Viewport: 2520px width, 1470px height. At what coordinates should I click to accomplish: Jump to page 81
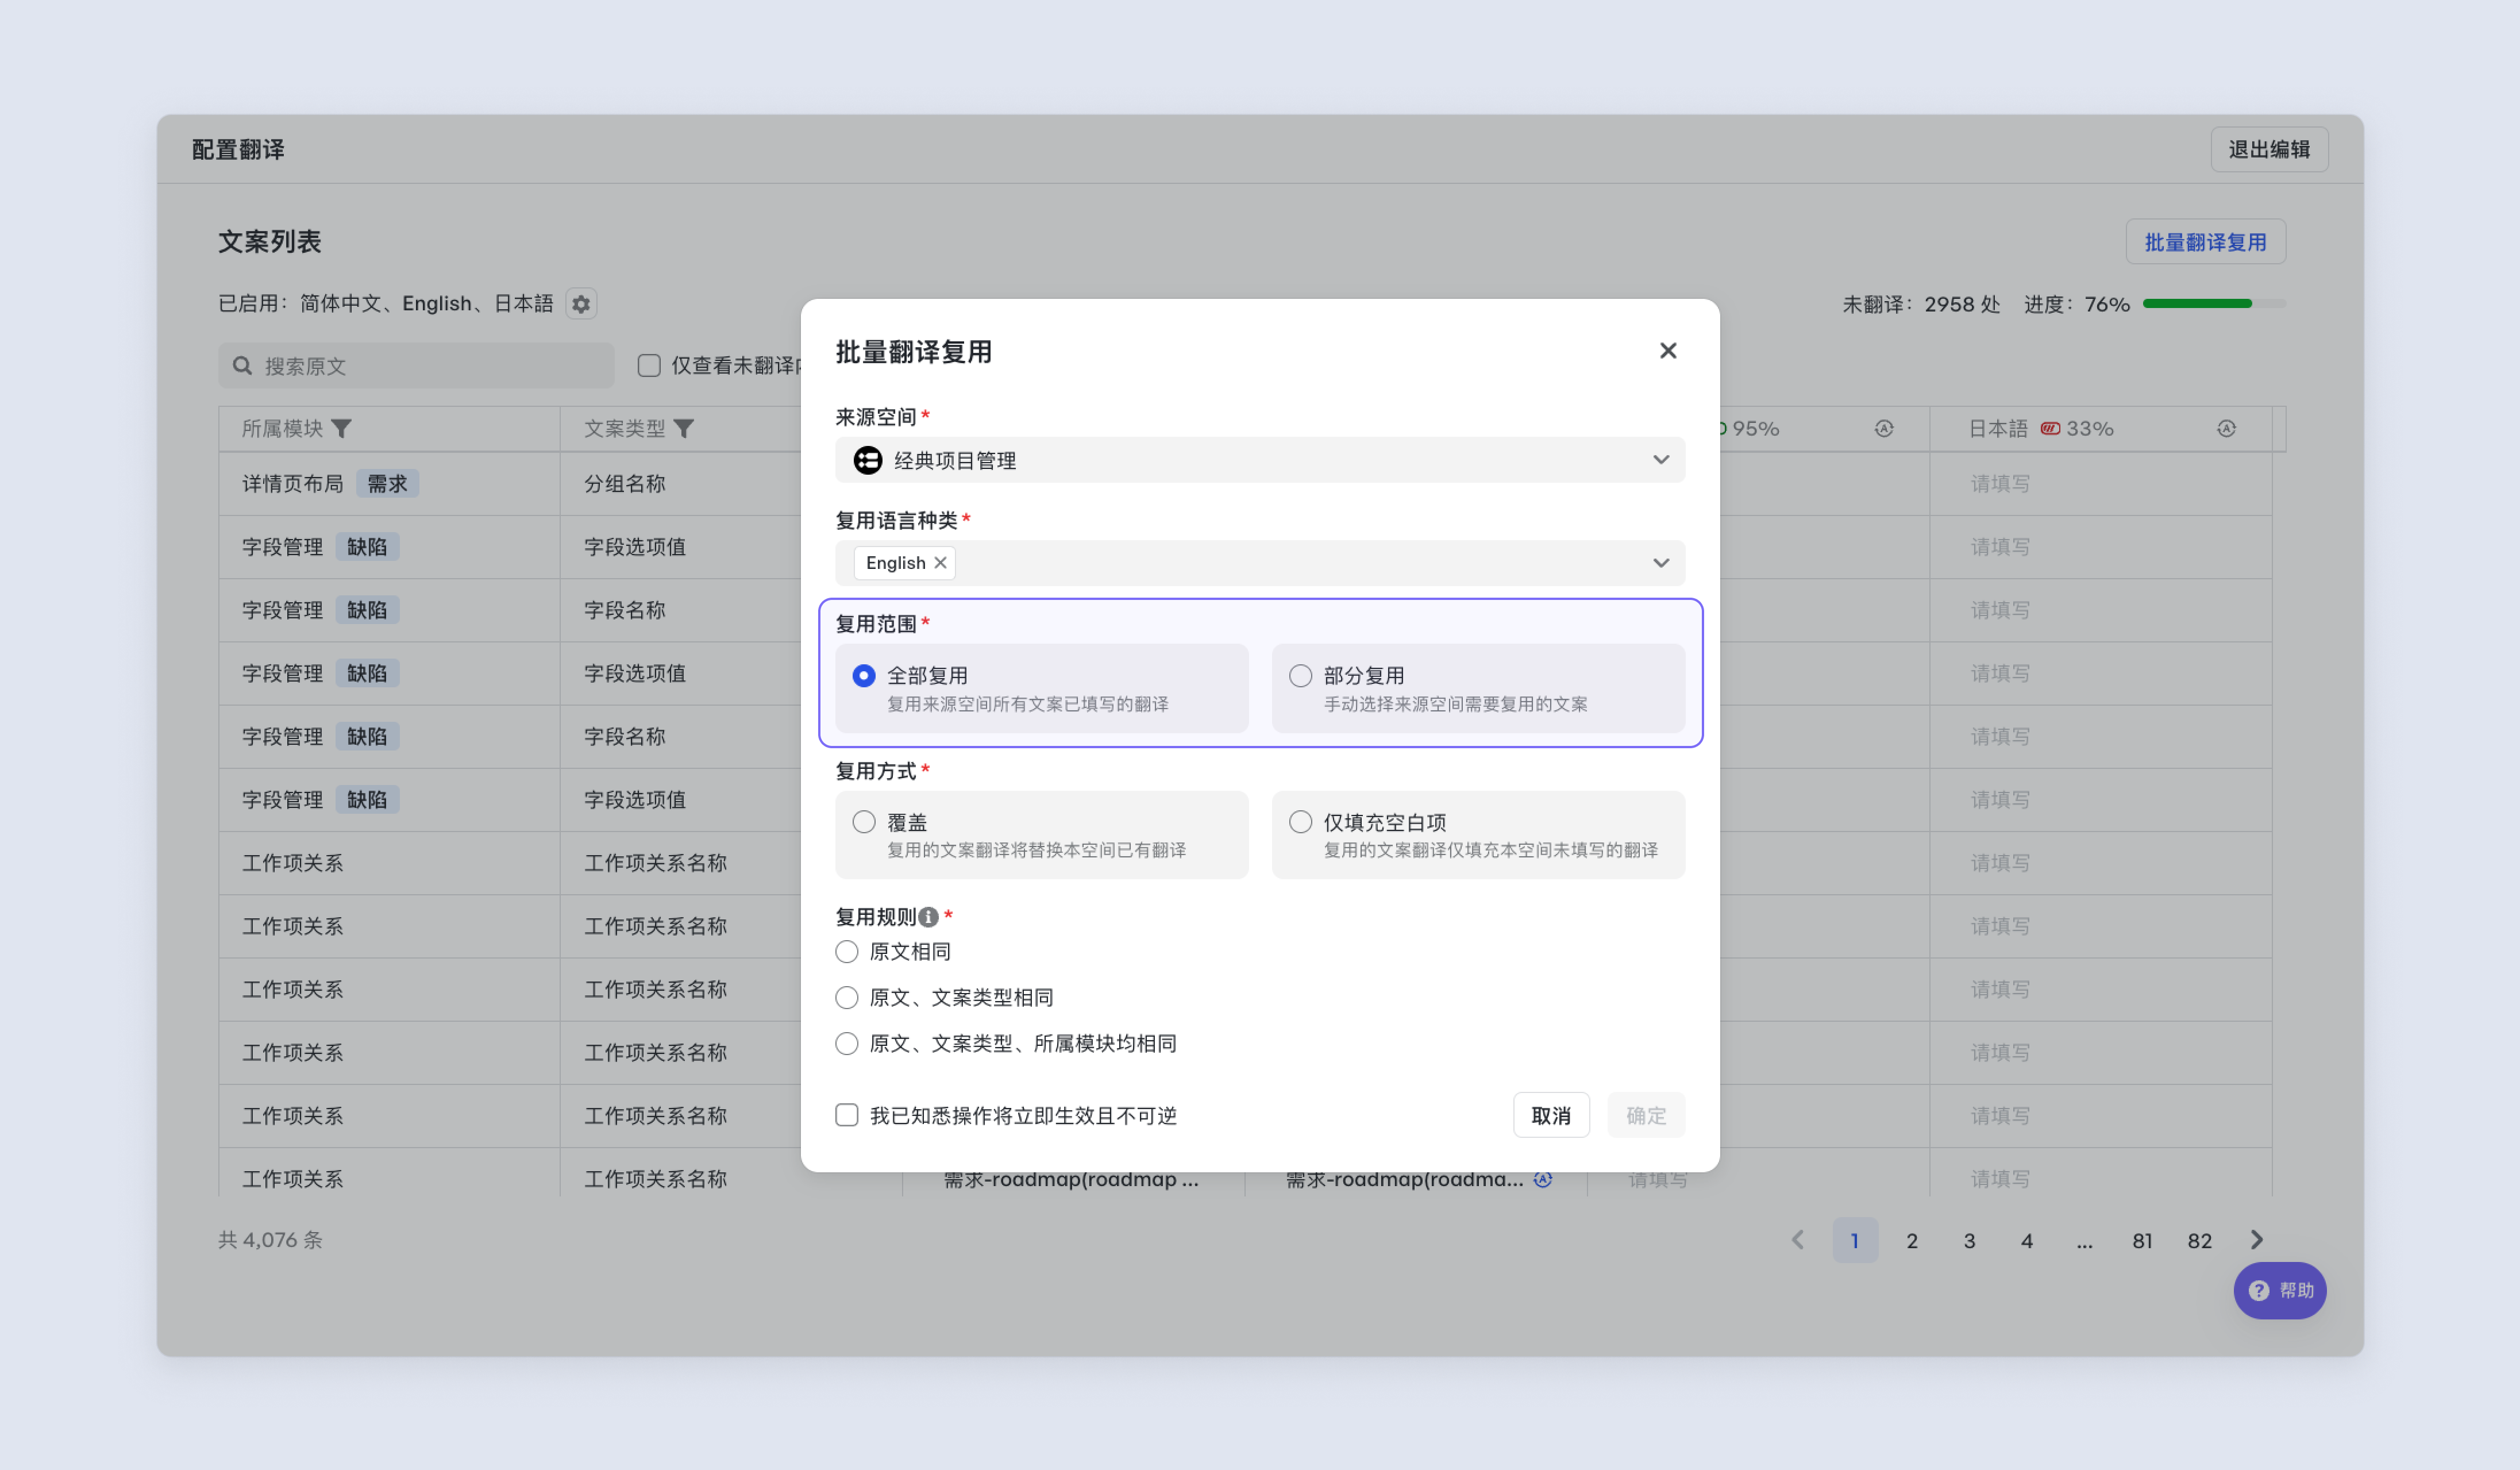(2142, 1240)
